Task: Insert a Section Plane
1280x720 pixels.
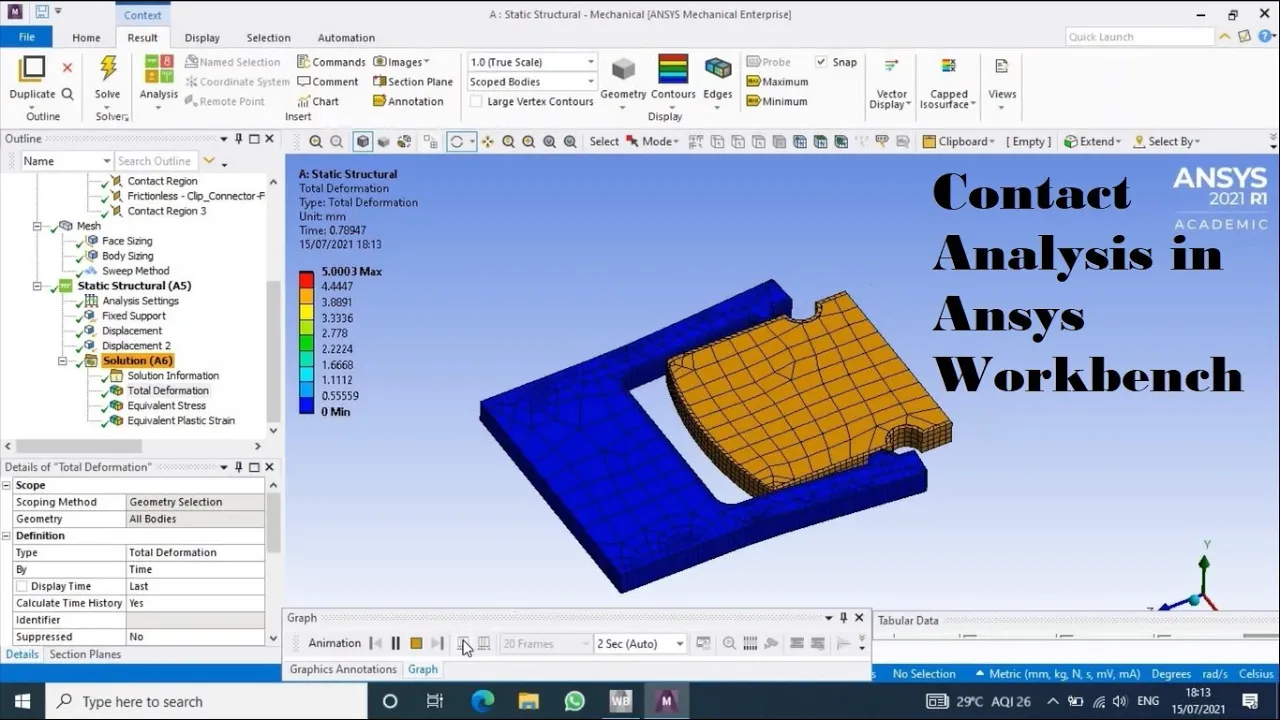Action: 413,82
